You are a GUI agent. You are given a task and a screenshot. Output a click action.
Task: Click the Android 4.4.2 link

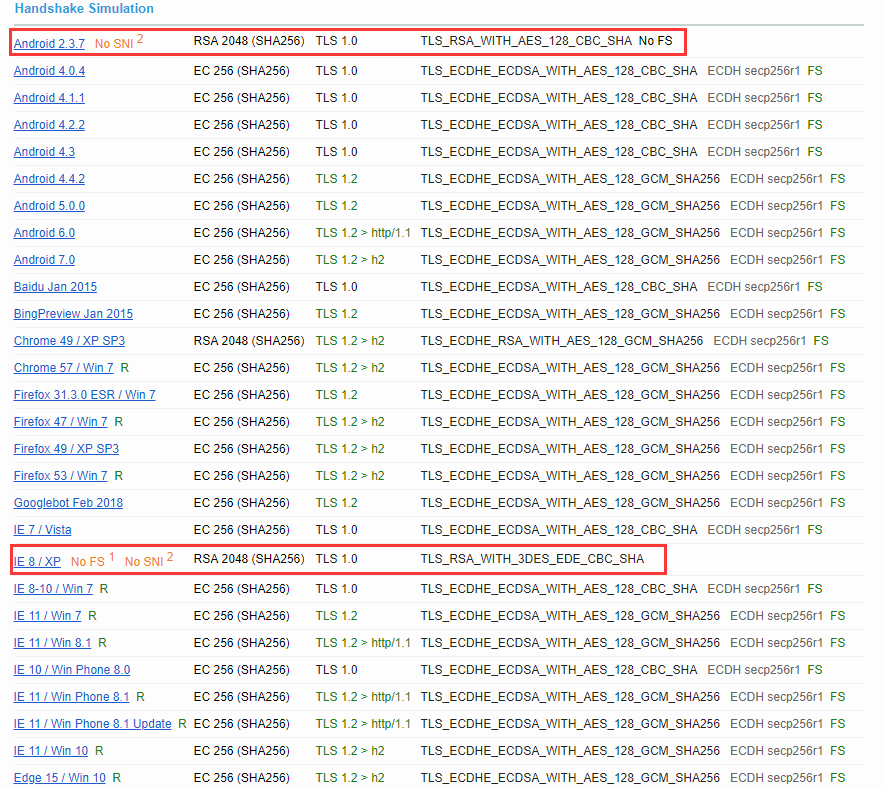50,179
